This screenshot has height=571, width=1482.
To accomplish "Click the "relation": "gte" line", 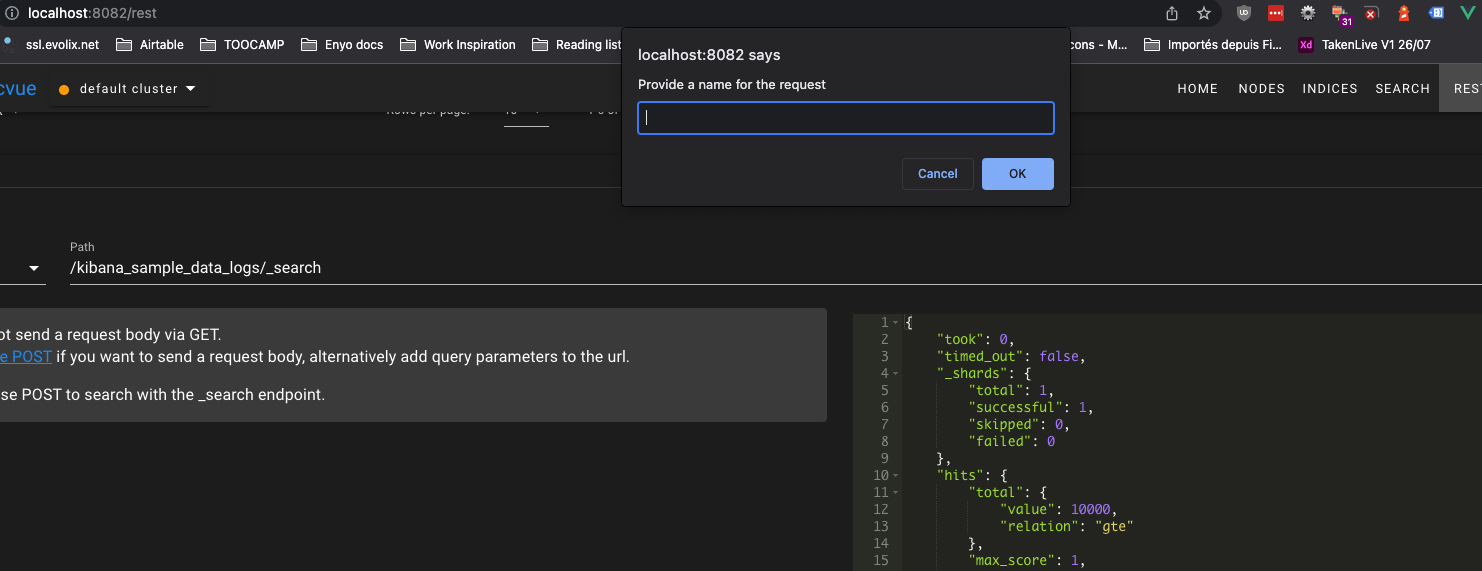I will 1066,526.
